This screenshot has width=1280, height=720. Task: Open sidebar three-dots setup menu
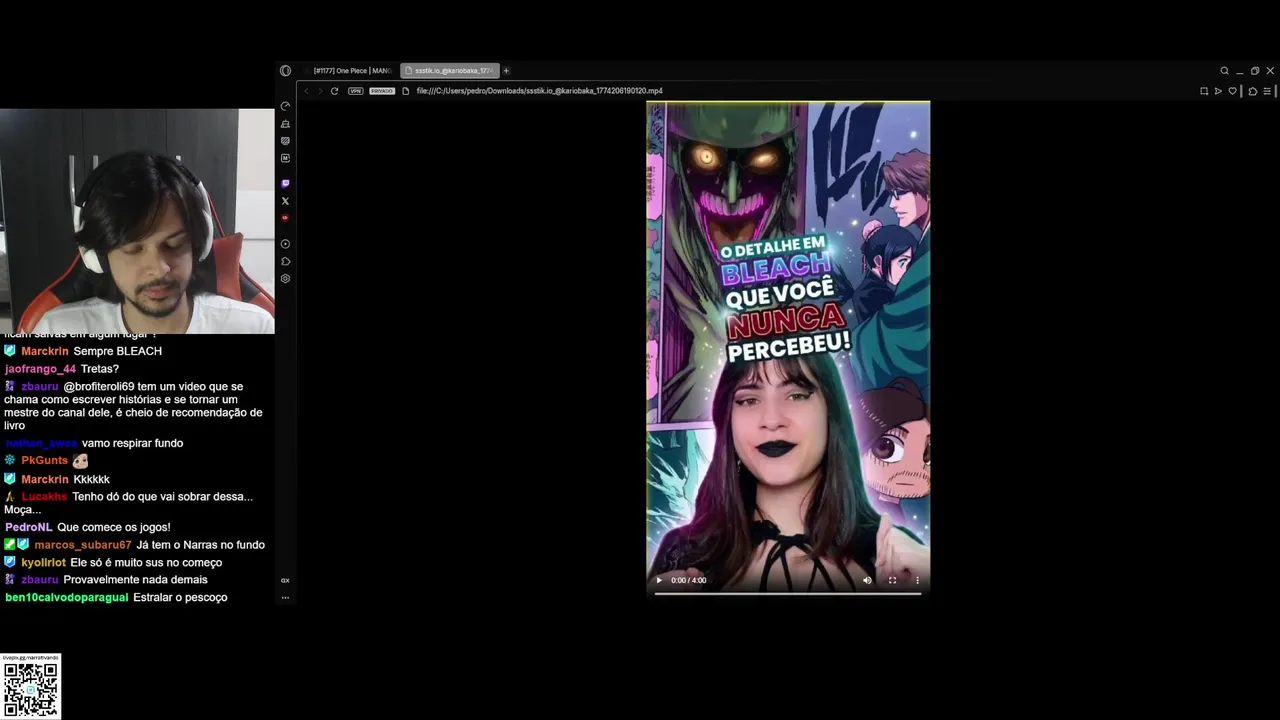click(285, 598)
